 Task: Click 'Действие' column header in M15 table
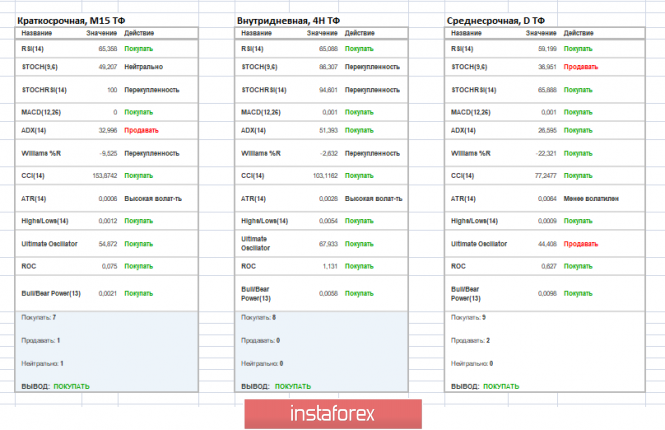coord(139,33)
